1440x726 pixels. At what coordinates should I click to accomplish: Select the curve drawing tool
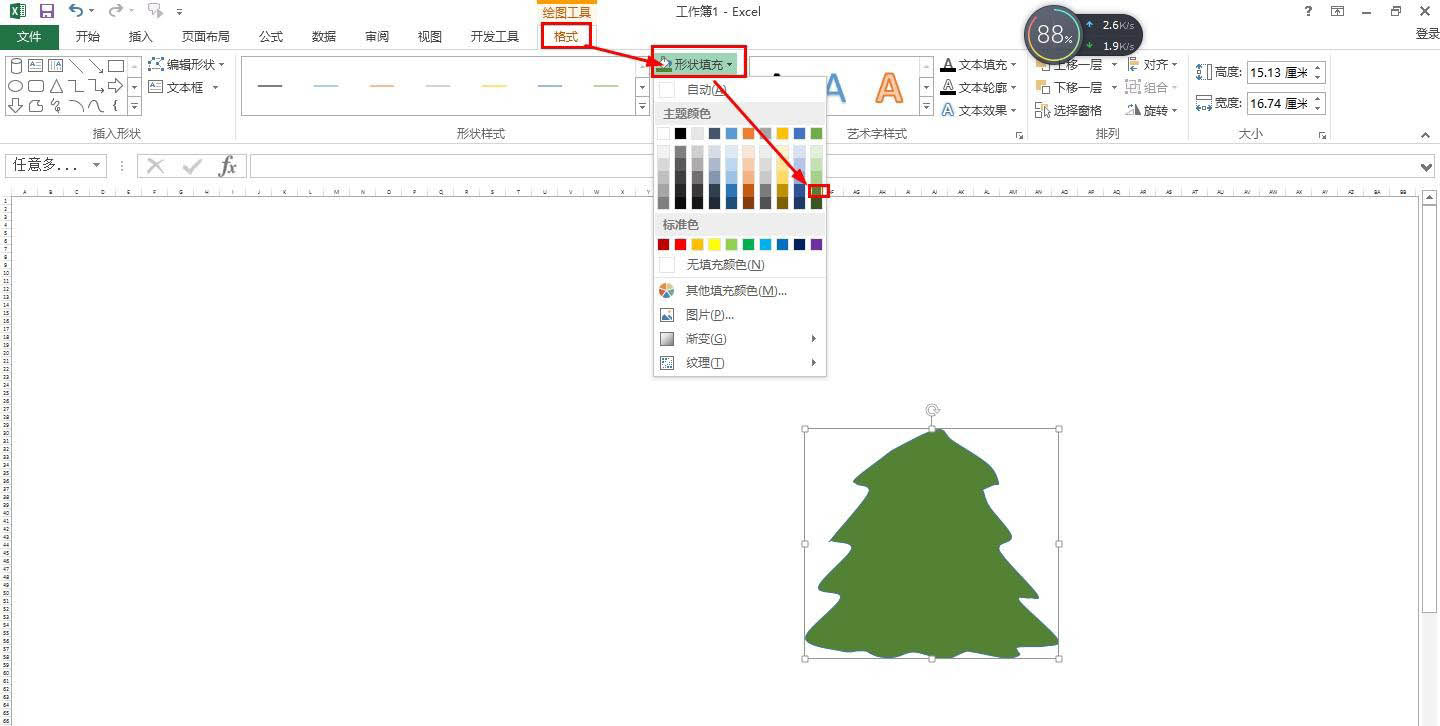coord(78,104)
